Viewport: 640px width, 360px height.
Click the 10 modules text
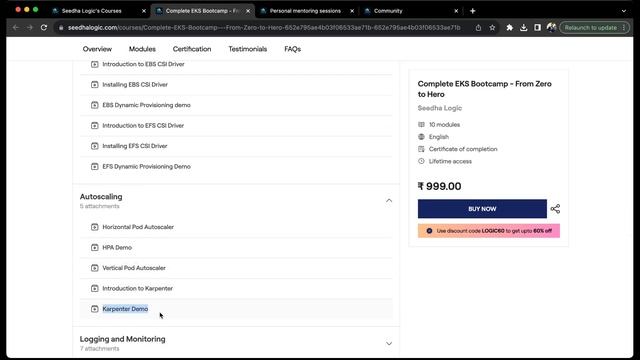(444, 124)
